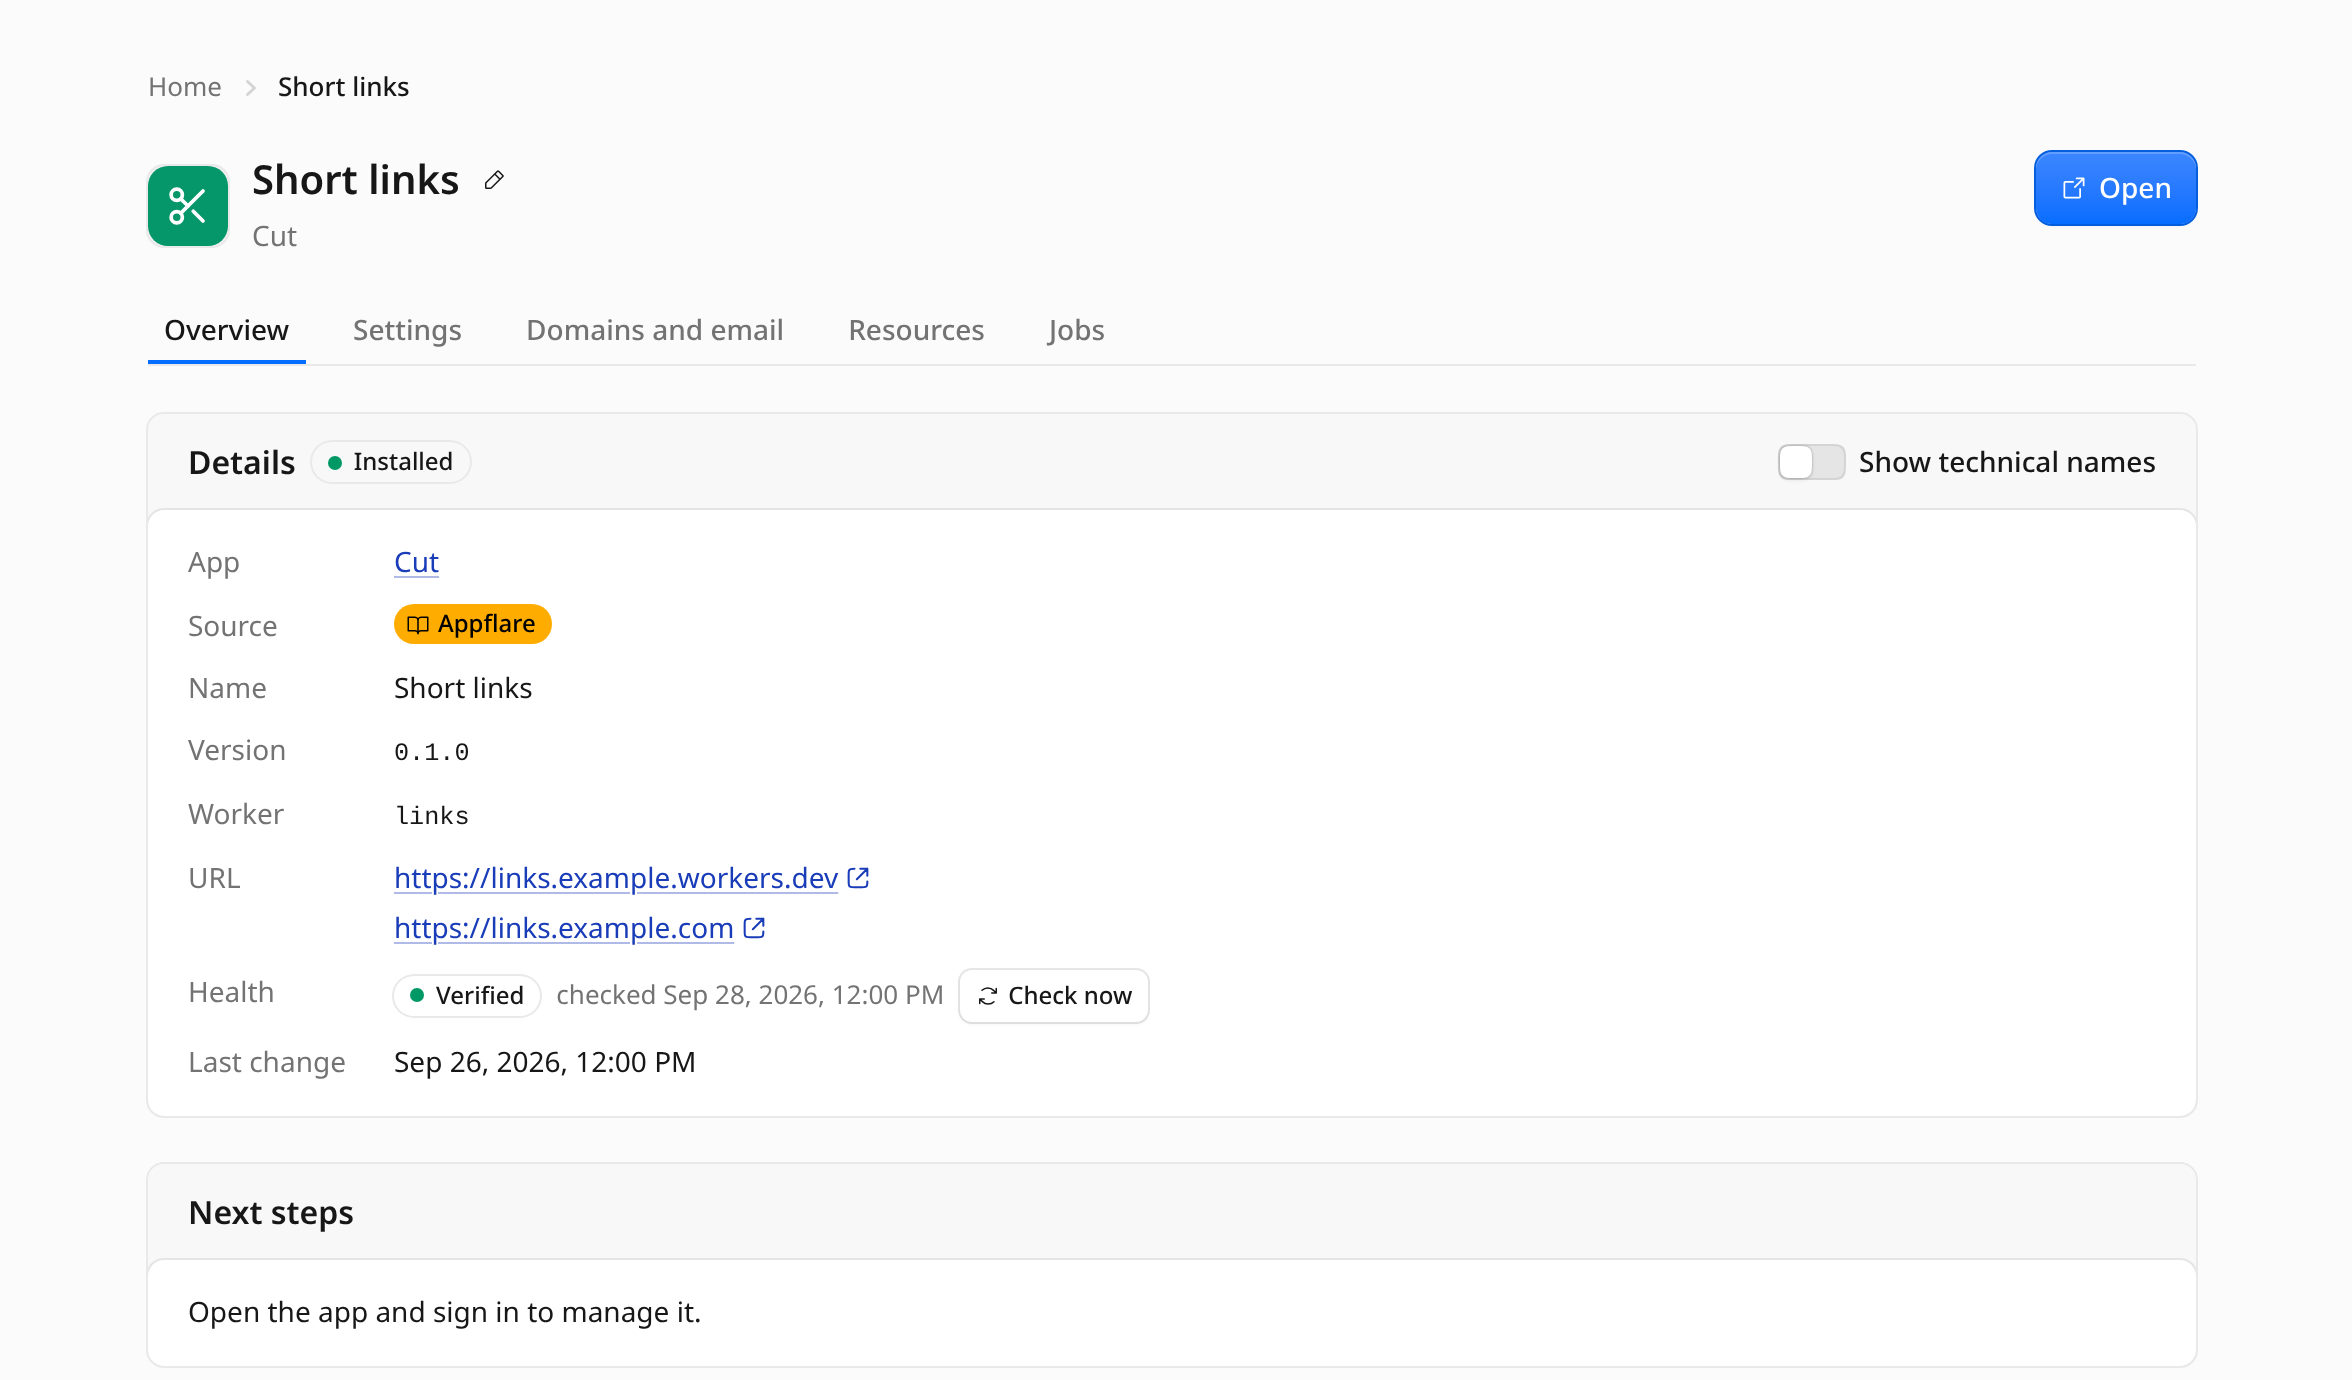The height and width of the screenshot is (1380, 2352).
Task: Click the Next steps heading
Action: 271,1213
